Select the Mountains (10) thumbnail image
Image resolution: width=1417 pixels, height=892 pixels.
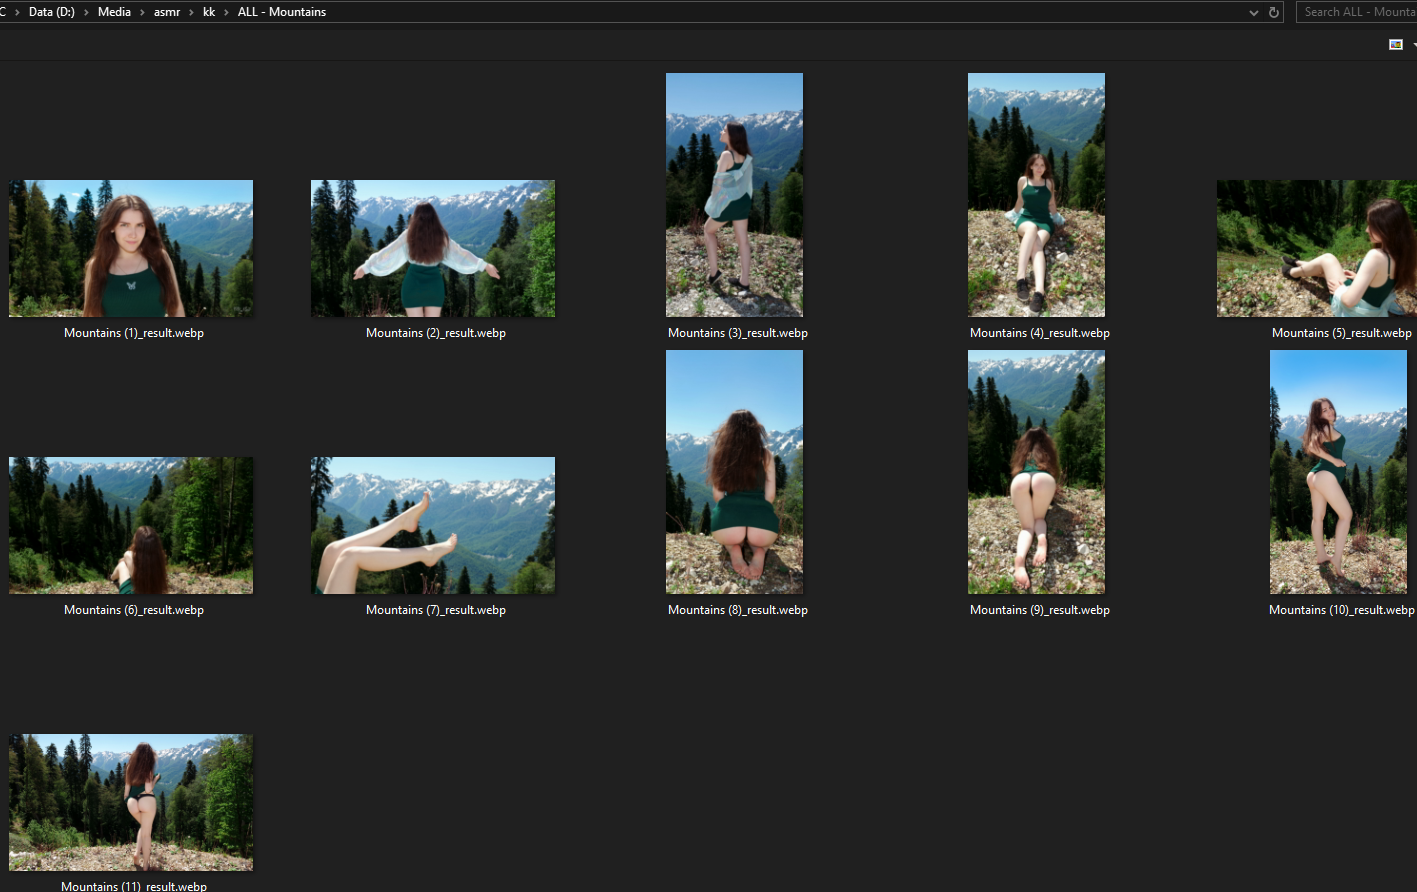pos(1338,472)
